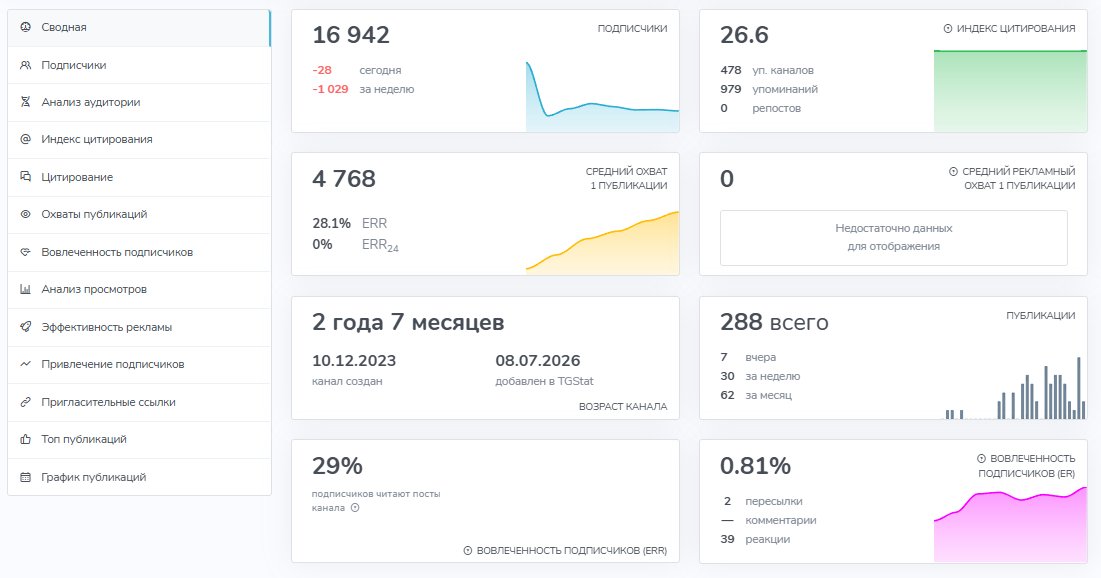Click the Сводная dashboard icon in sidebar
The height and width of the screenshot is (578, 1101).
(25, 27)
